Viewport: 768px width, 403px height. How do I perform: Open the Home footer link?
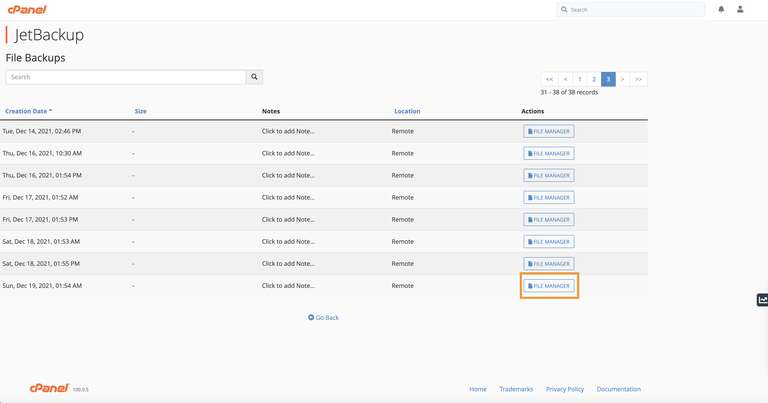coord(478,389)
